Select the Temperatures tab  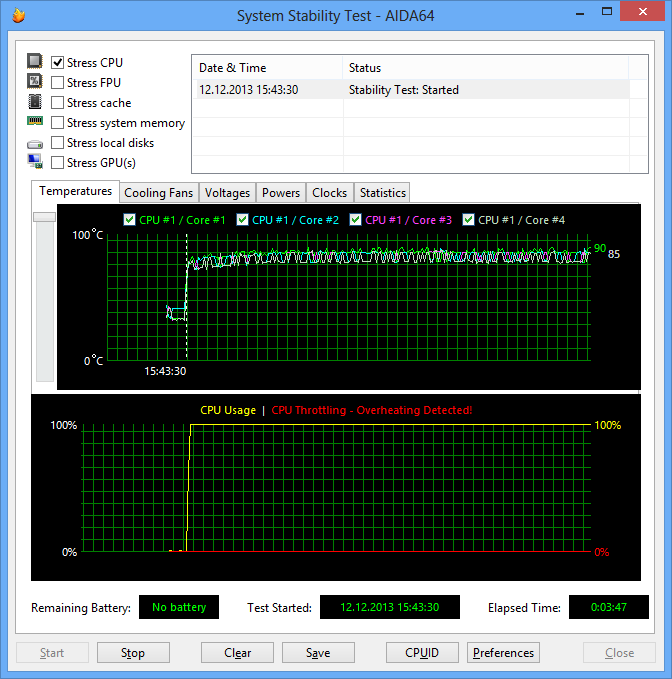75,191
